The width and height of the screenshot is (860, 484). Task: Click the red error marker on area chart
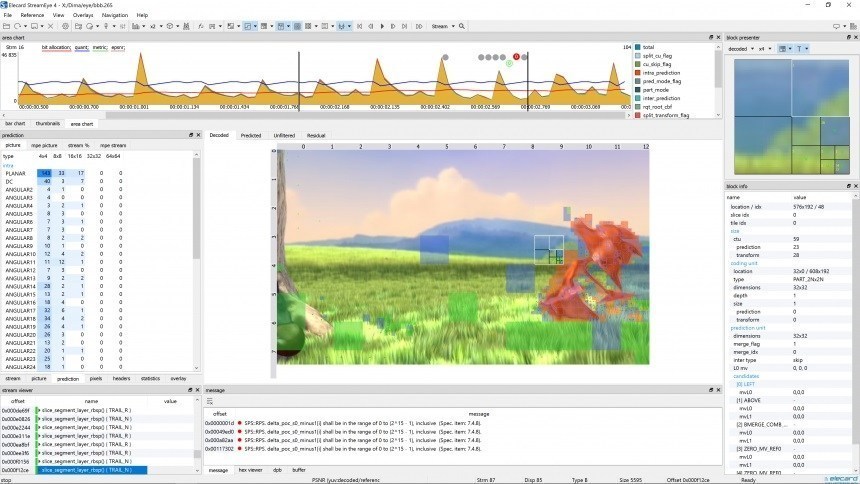pyautogui.click(x=516, y=57)
